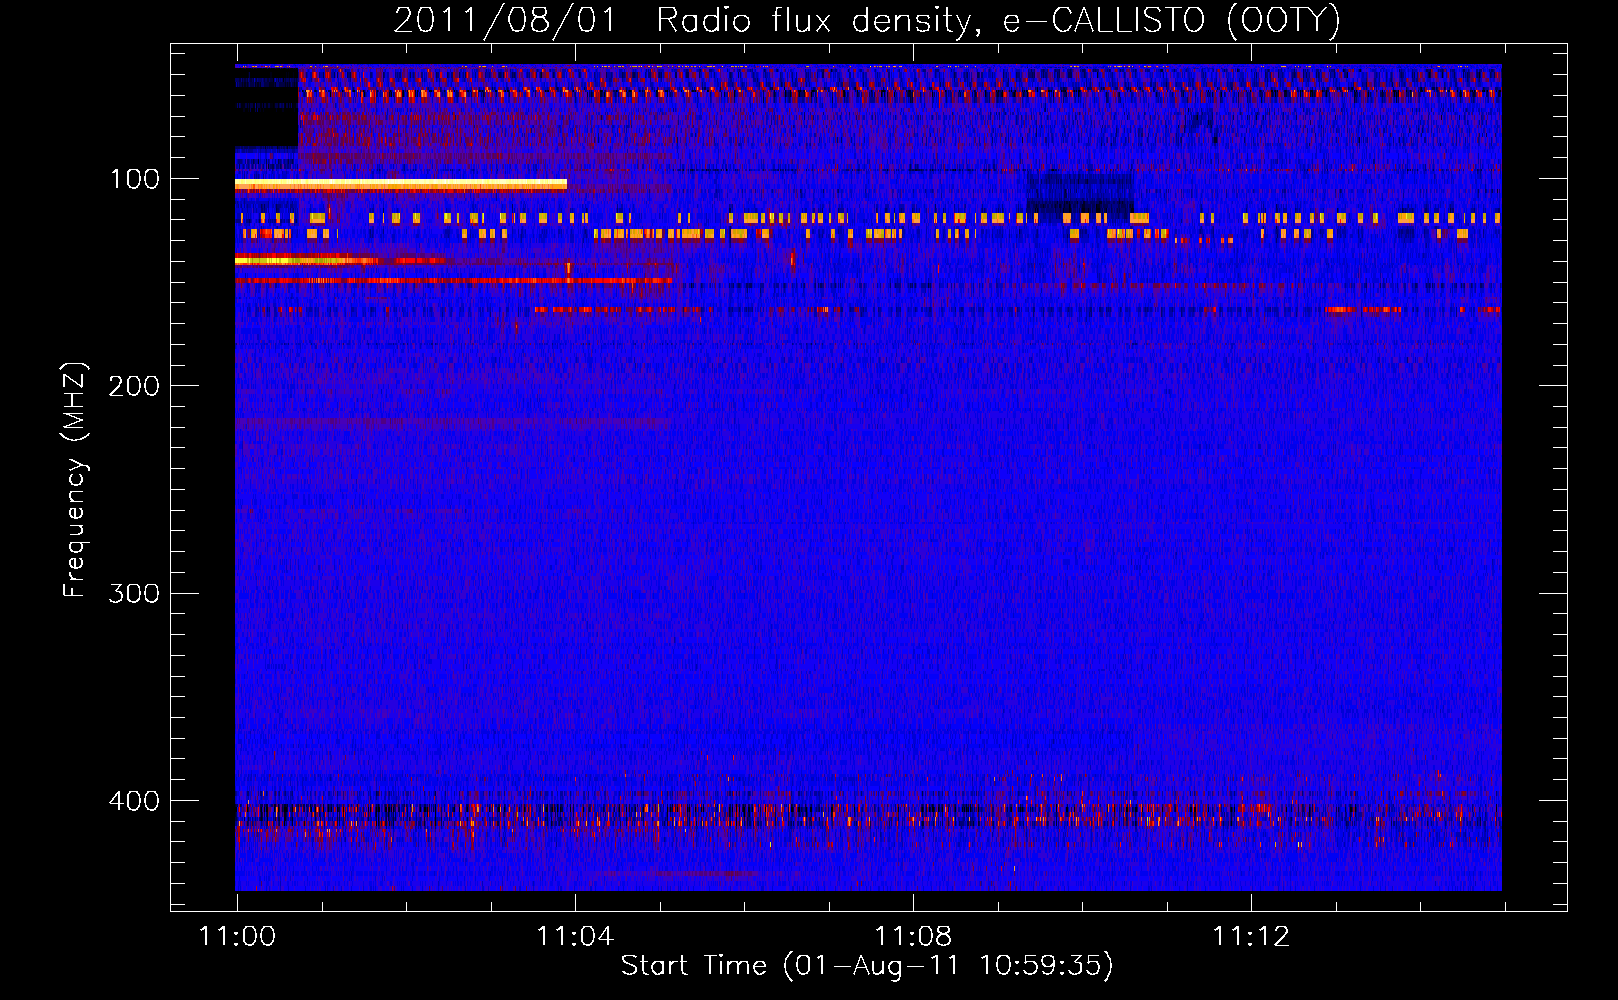
Task: Click the "Start Time (01-Aug-11 10:59:35)" label
Action: (867, 966)
